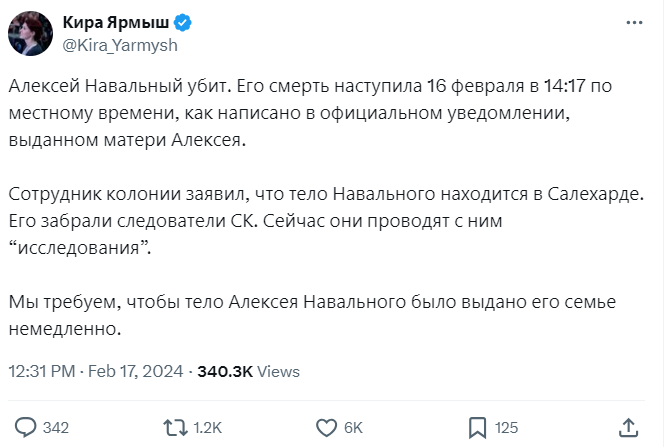View the 340.3K Views analytics
The image size is (667, 447).
(248, 371)
